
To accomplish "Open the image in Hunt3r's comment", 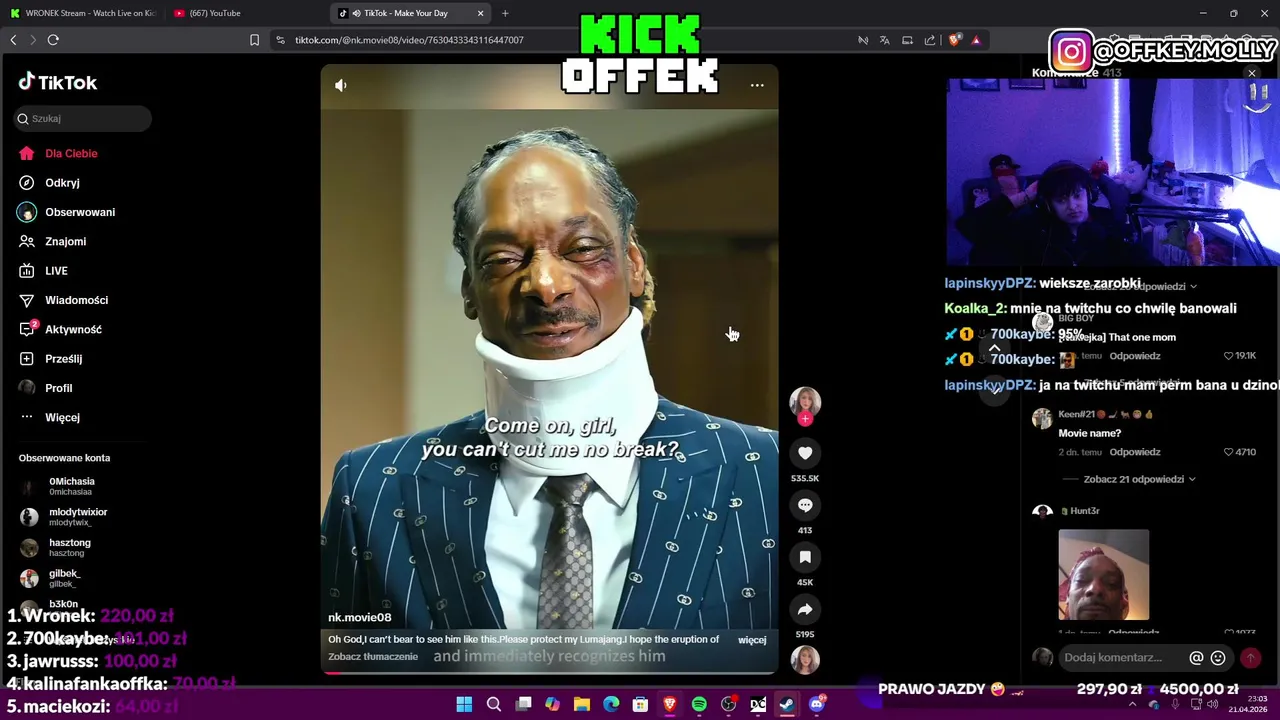I will (x=1104, y=575).
